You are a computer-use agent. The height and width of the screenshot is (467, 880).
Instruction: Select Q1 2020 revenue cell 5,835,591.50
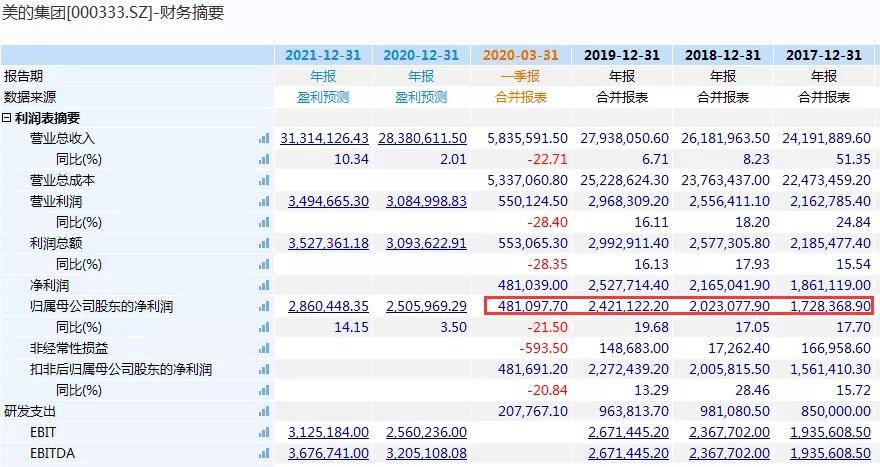click(x=528, y=138)
